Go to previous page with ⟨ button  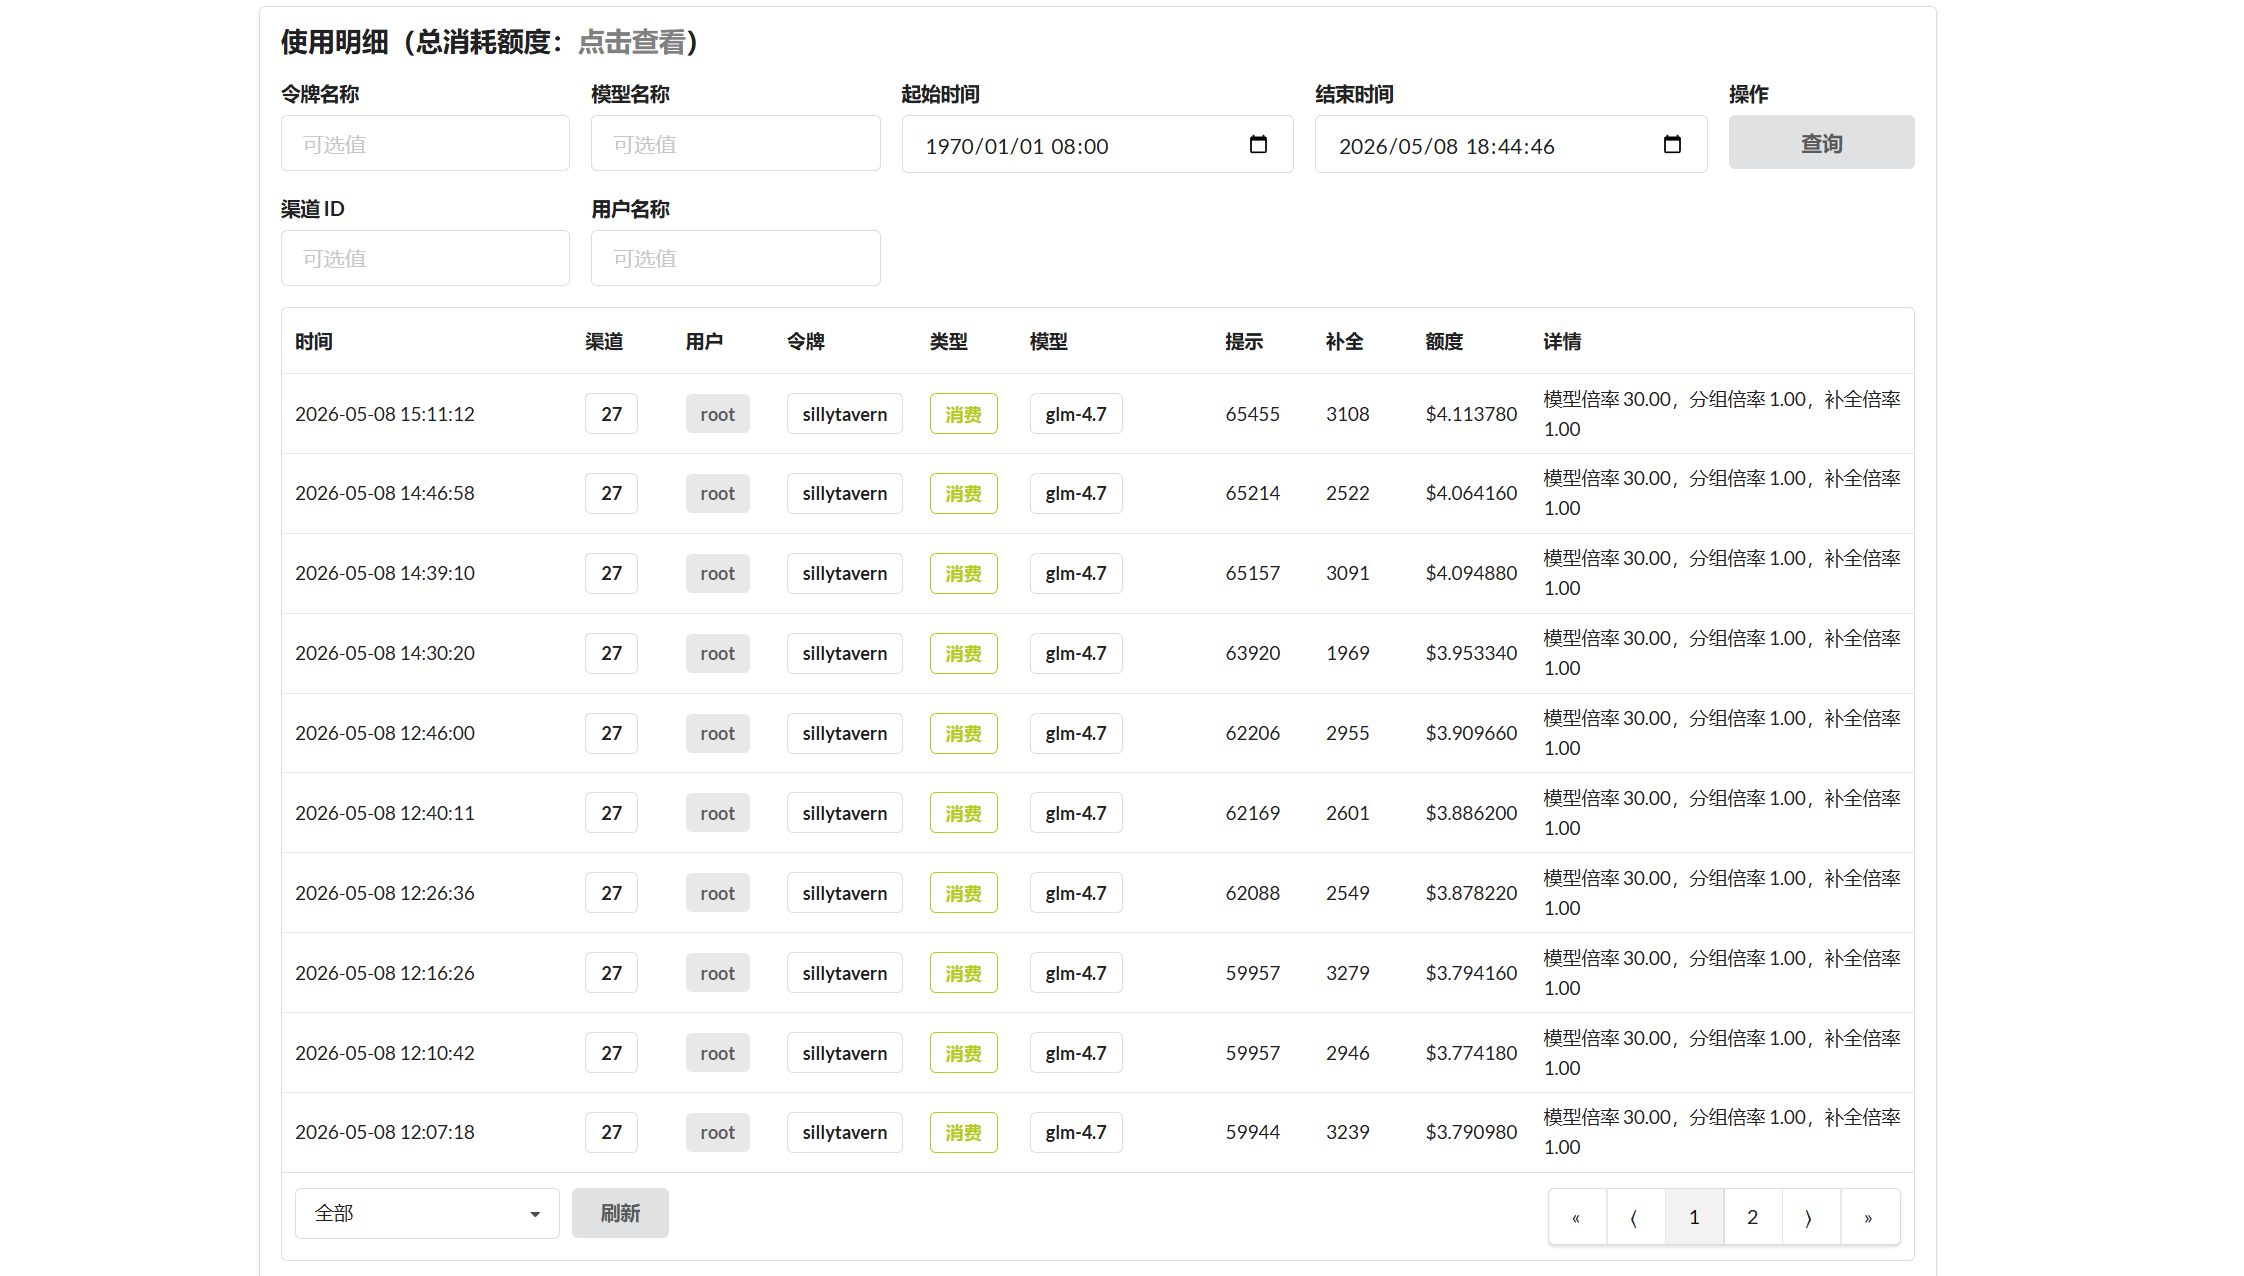1635,1217
